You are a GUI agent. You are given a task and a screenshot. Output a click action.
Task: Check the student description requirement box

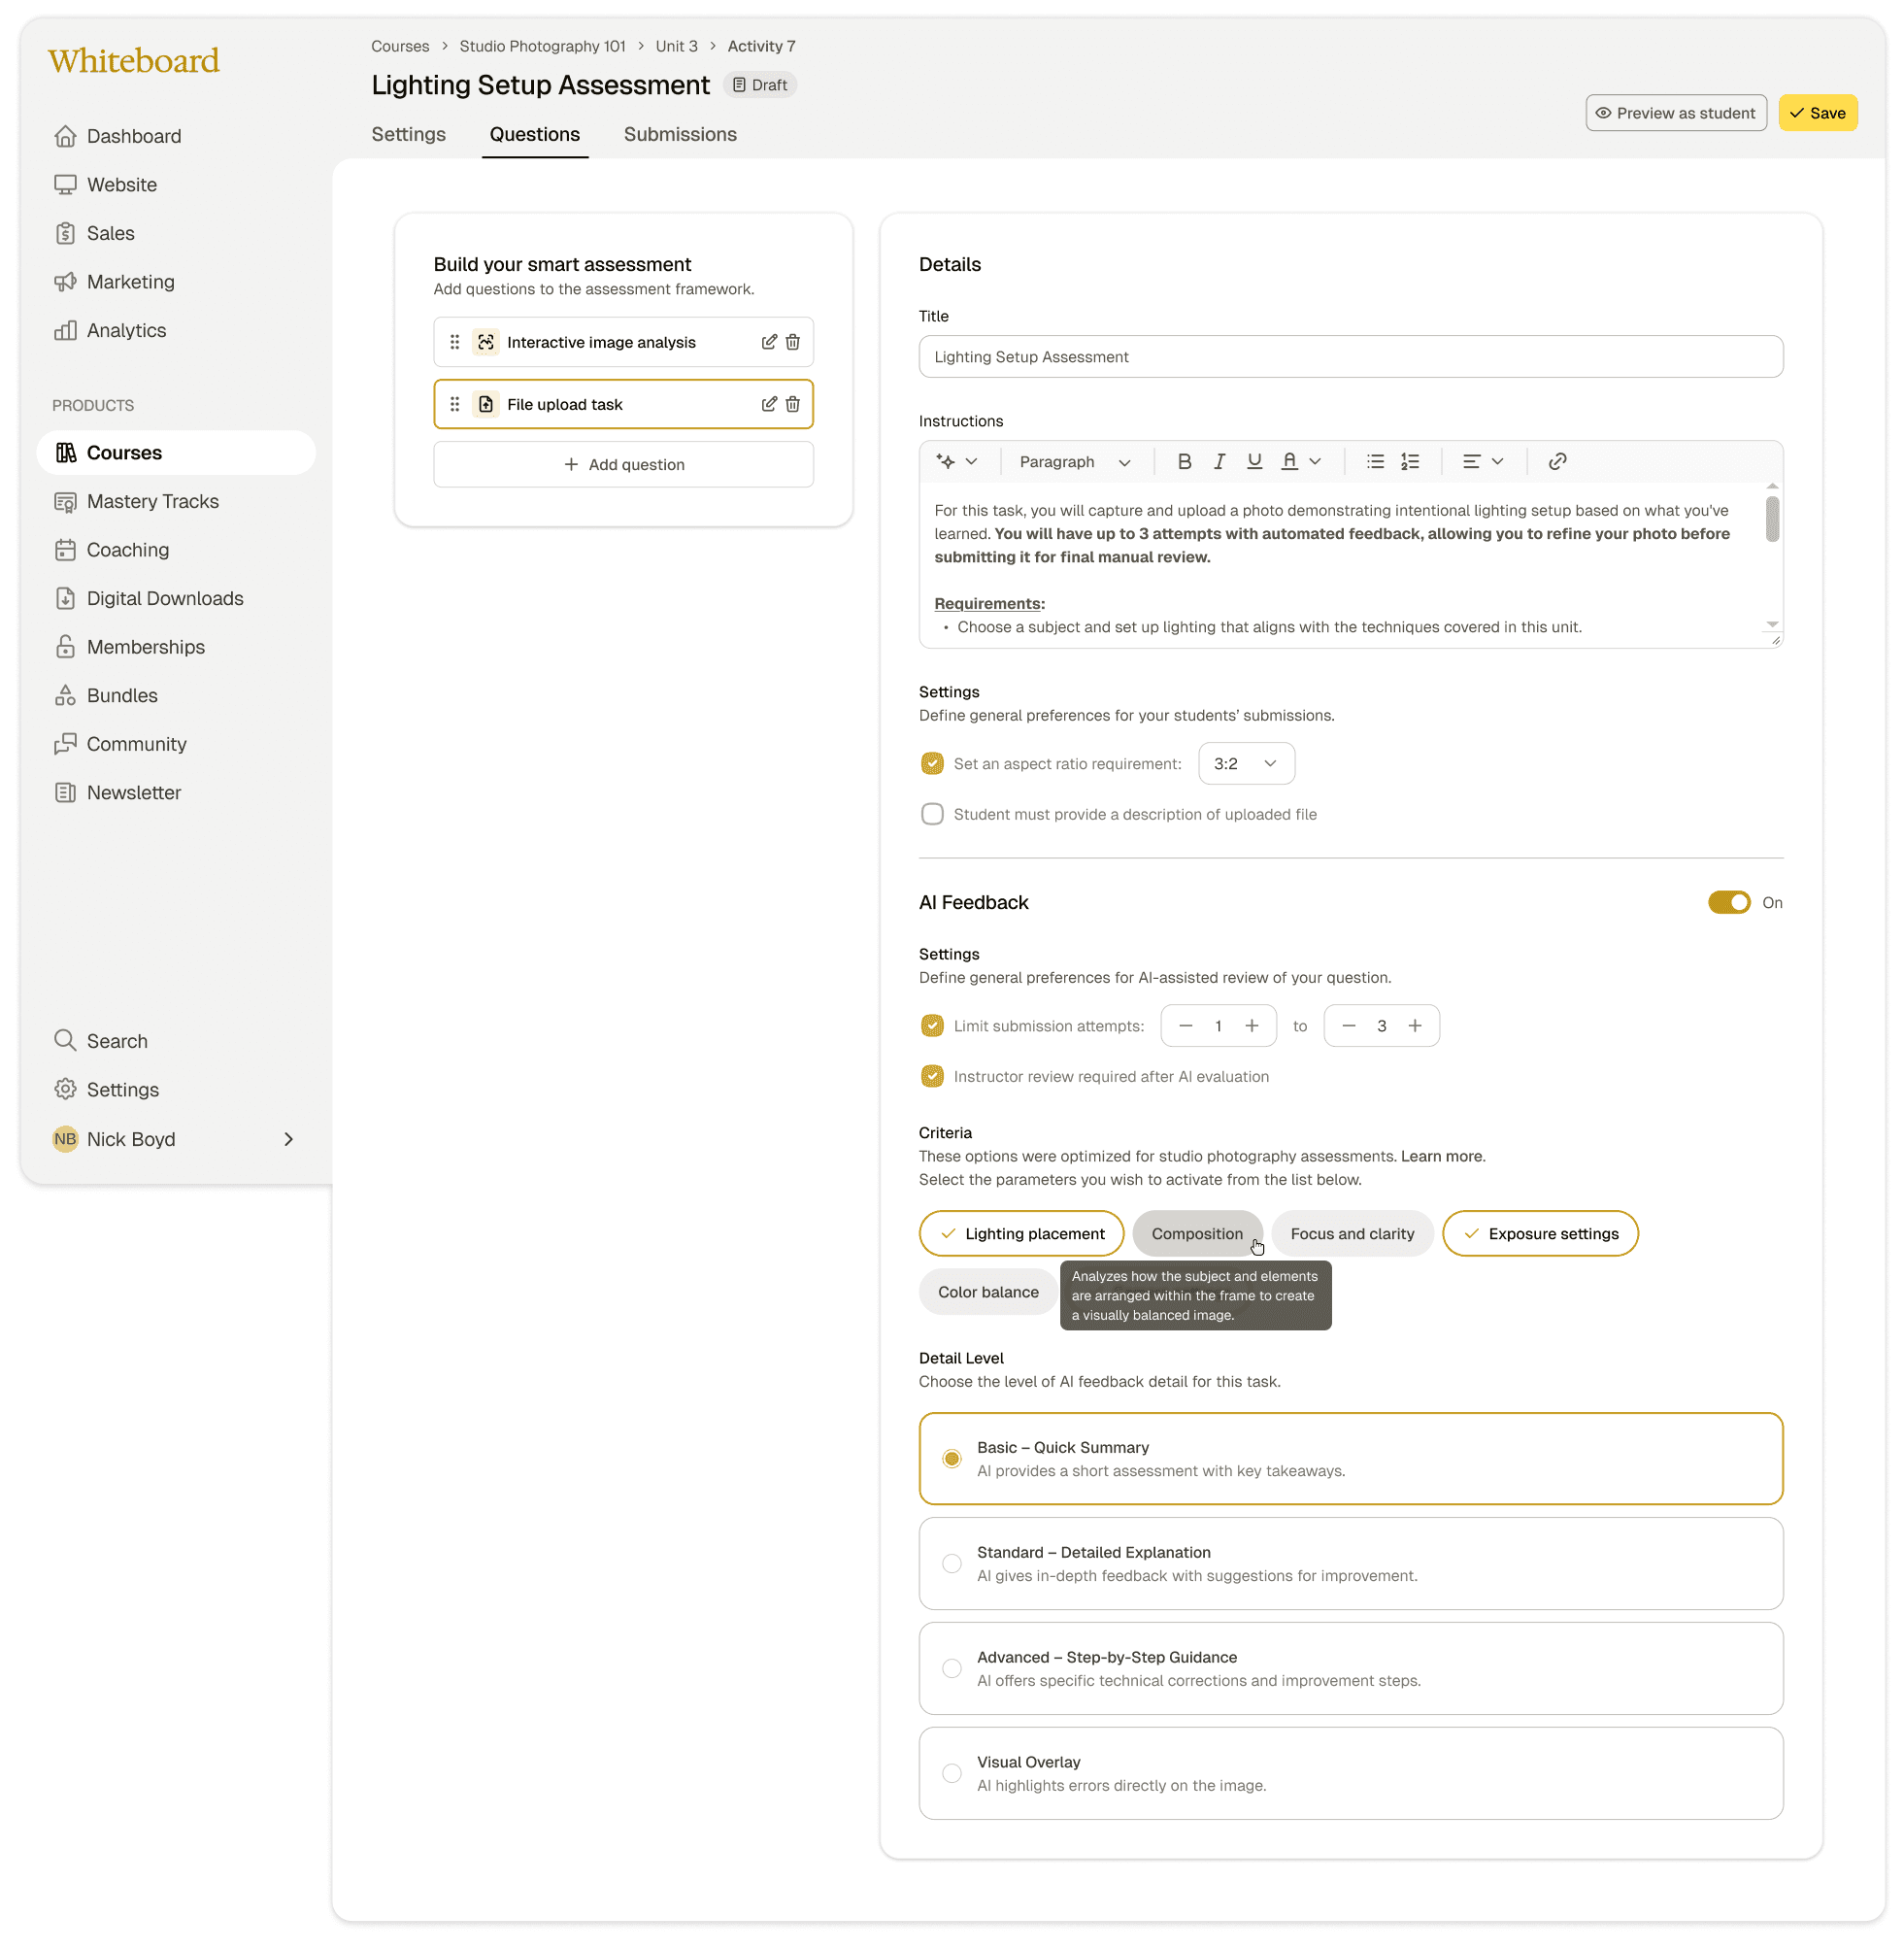932,814
